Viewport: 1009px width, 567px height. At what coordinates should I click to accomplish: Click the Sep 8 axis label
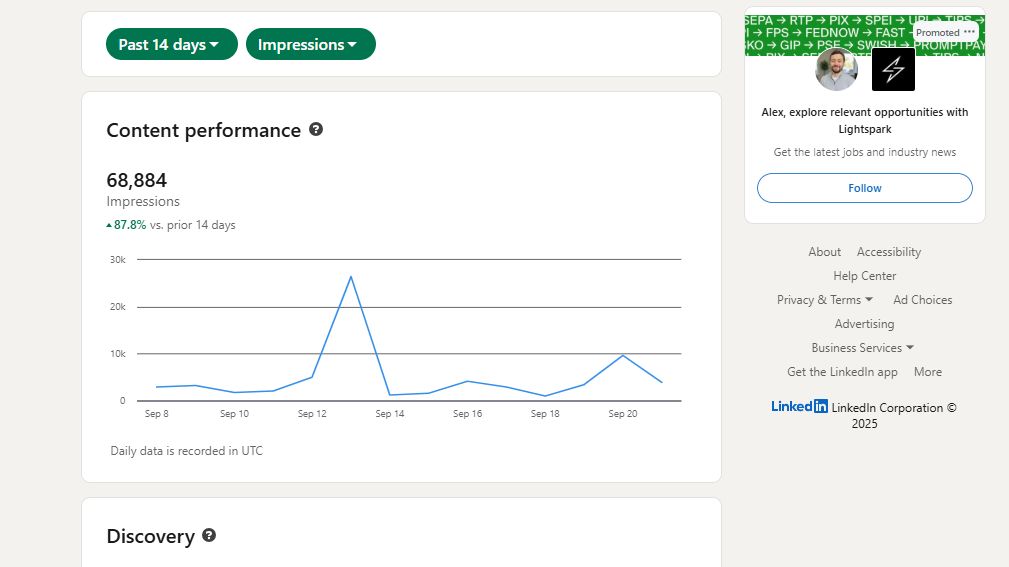(x=156, y=414)
